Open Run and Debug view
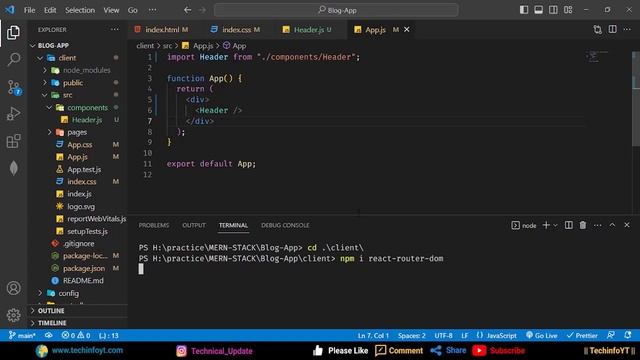The width and height of the screenshot is (640, 360). coord(13,114)
